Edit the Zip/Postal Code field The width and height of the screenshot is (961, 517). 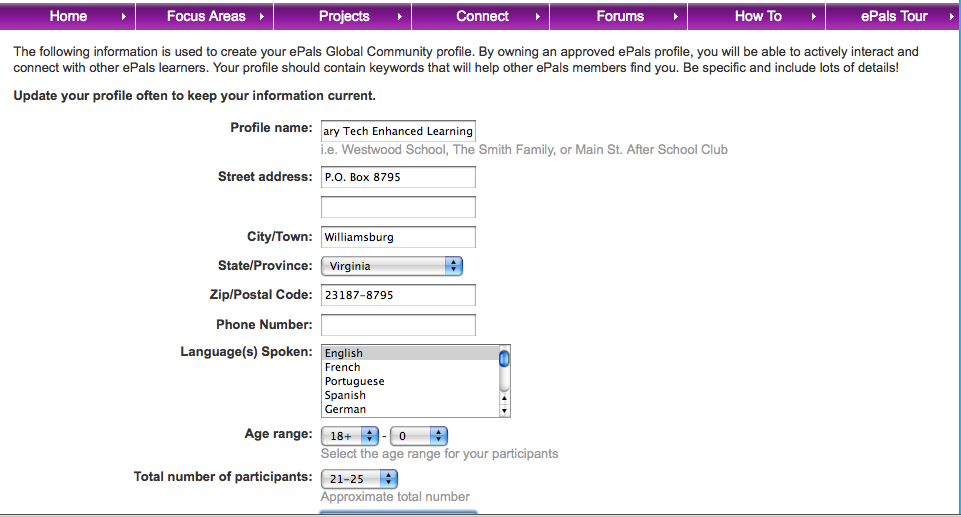point(398,295)
